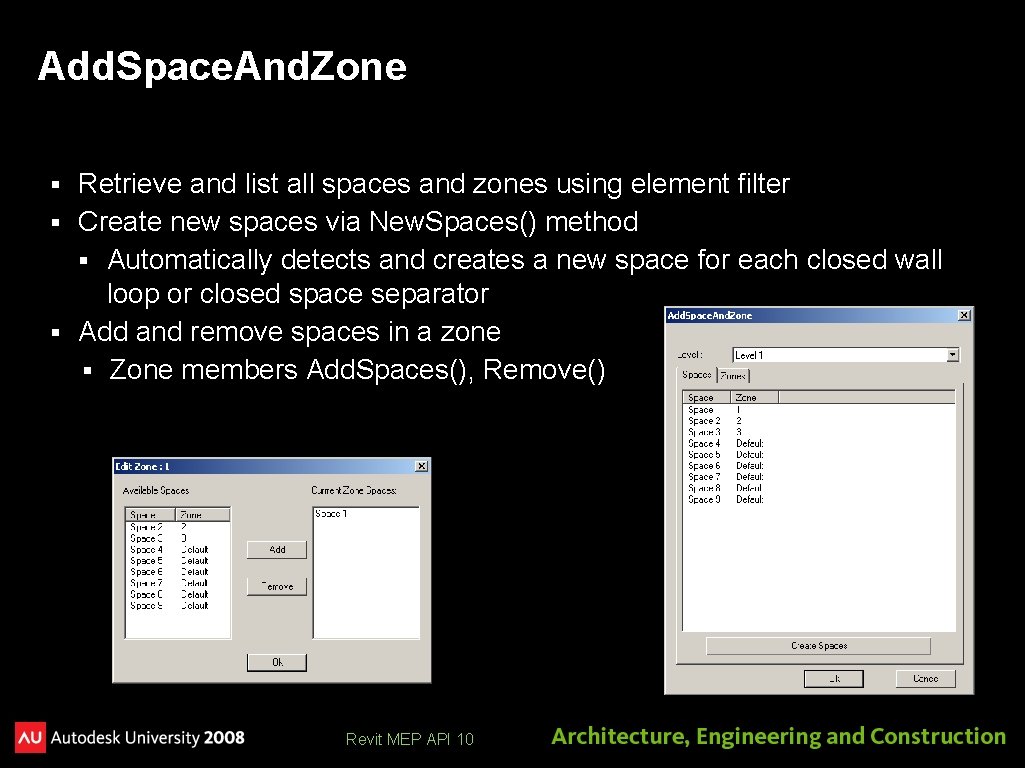Click Ok in the Edit Zone dialog

coord(277,662)
